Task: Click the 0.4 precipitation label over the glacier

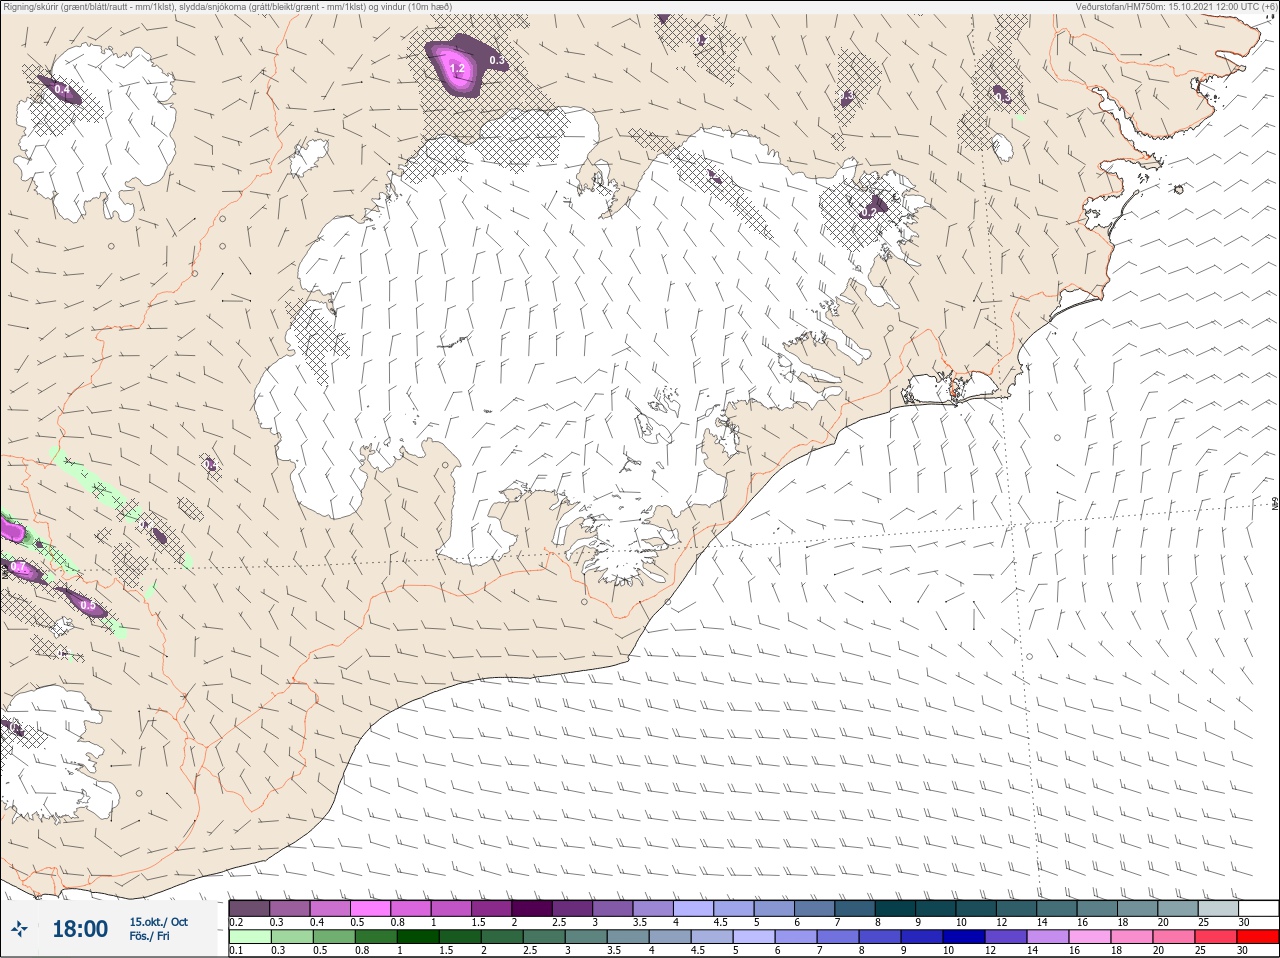Action: tap(62, 90)
